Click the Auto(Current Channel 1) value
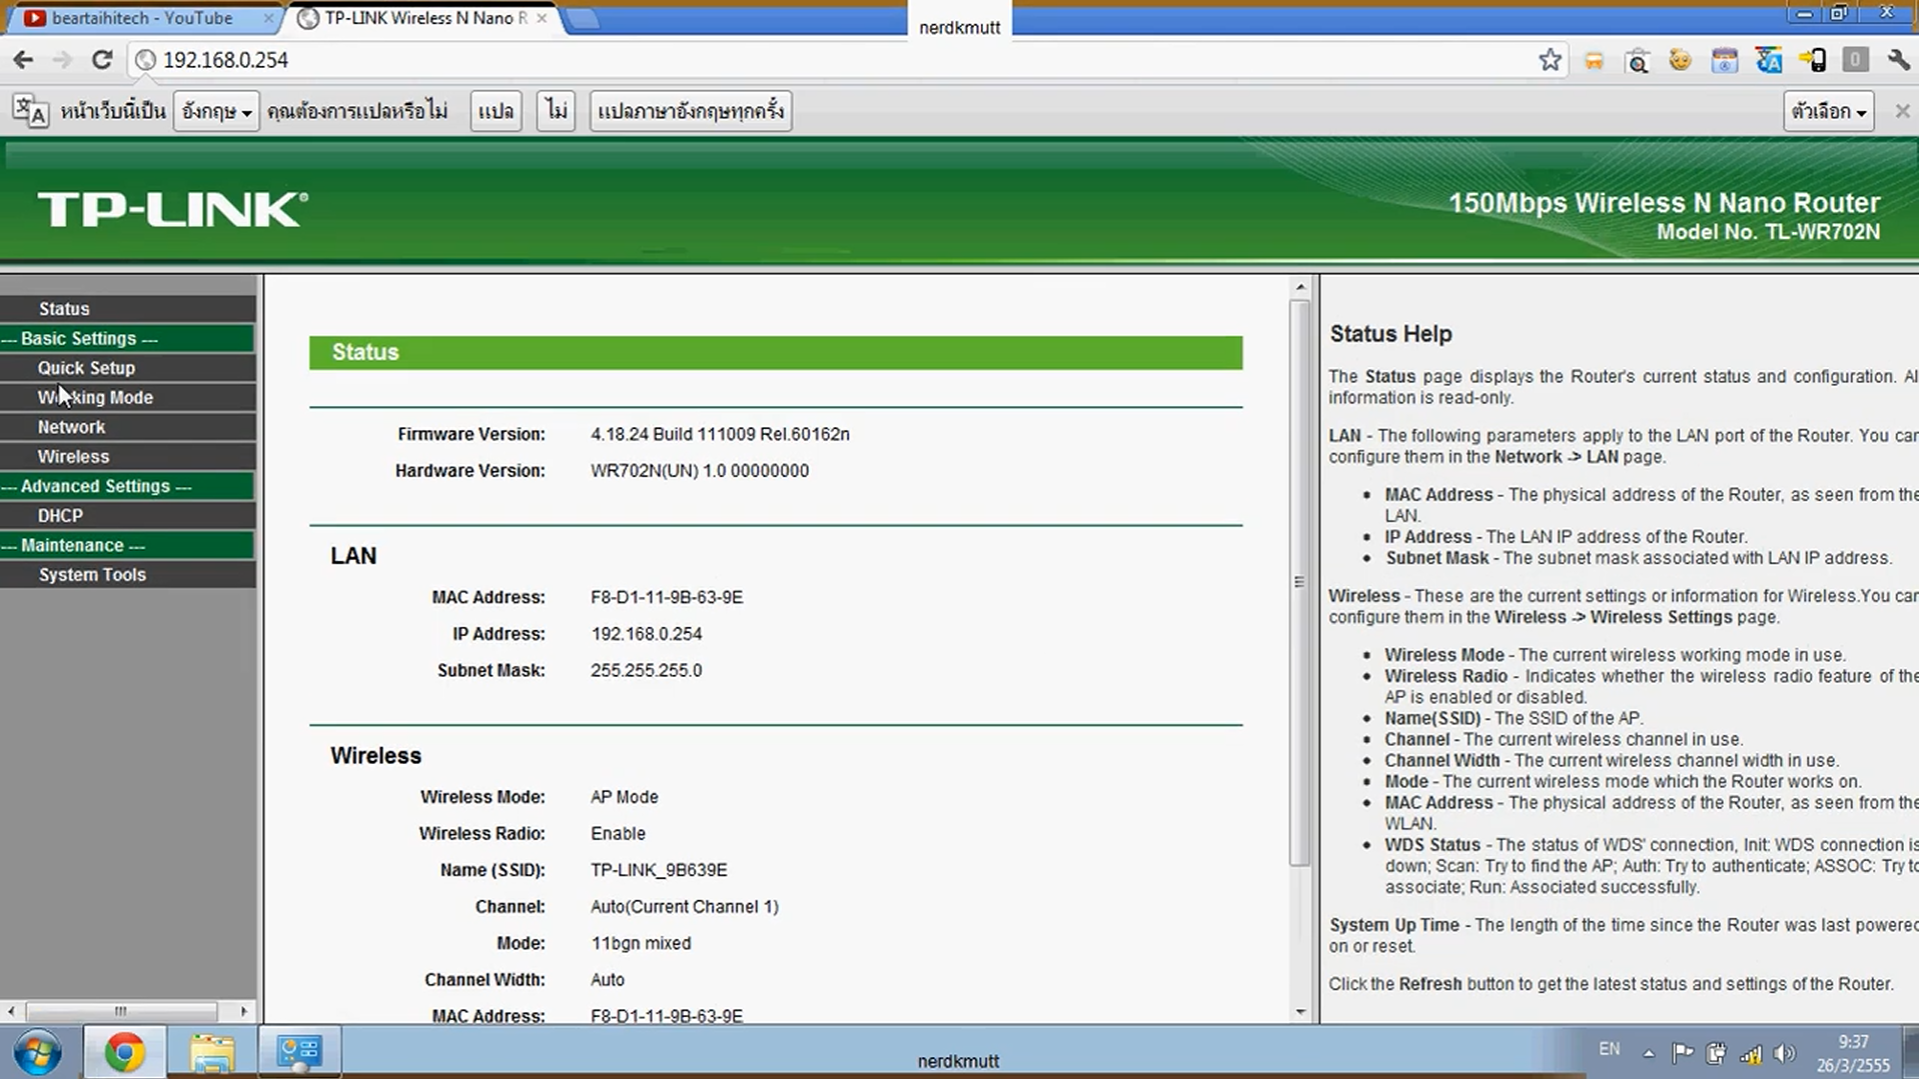1919x1079 pixels. (x=684, y=907)
